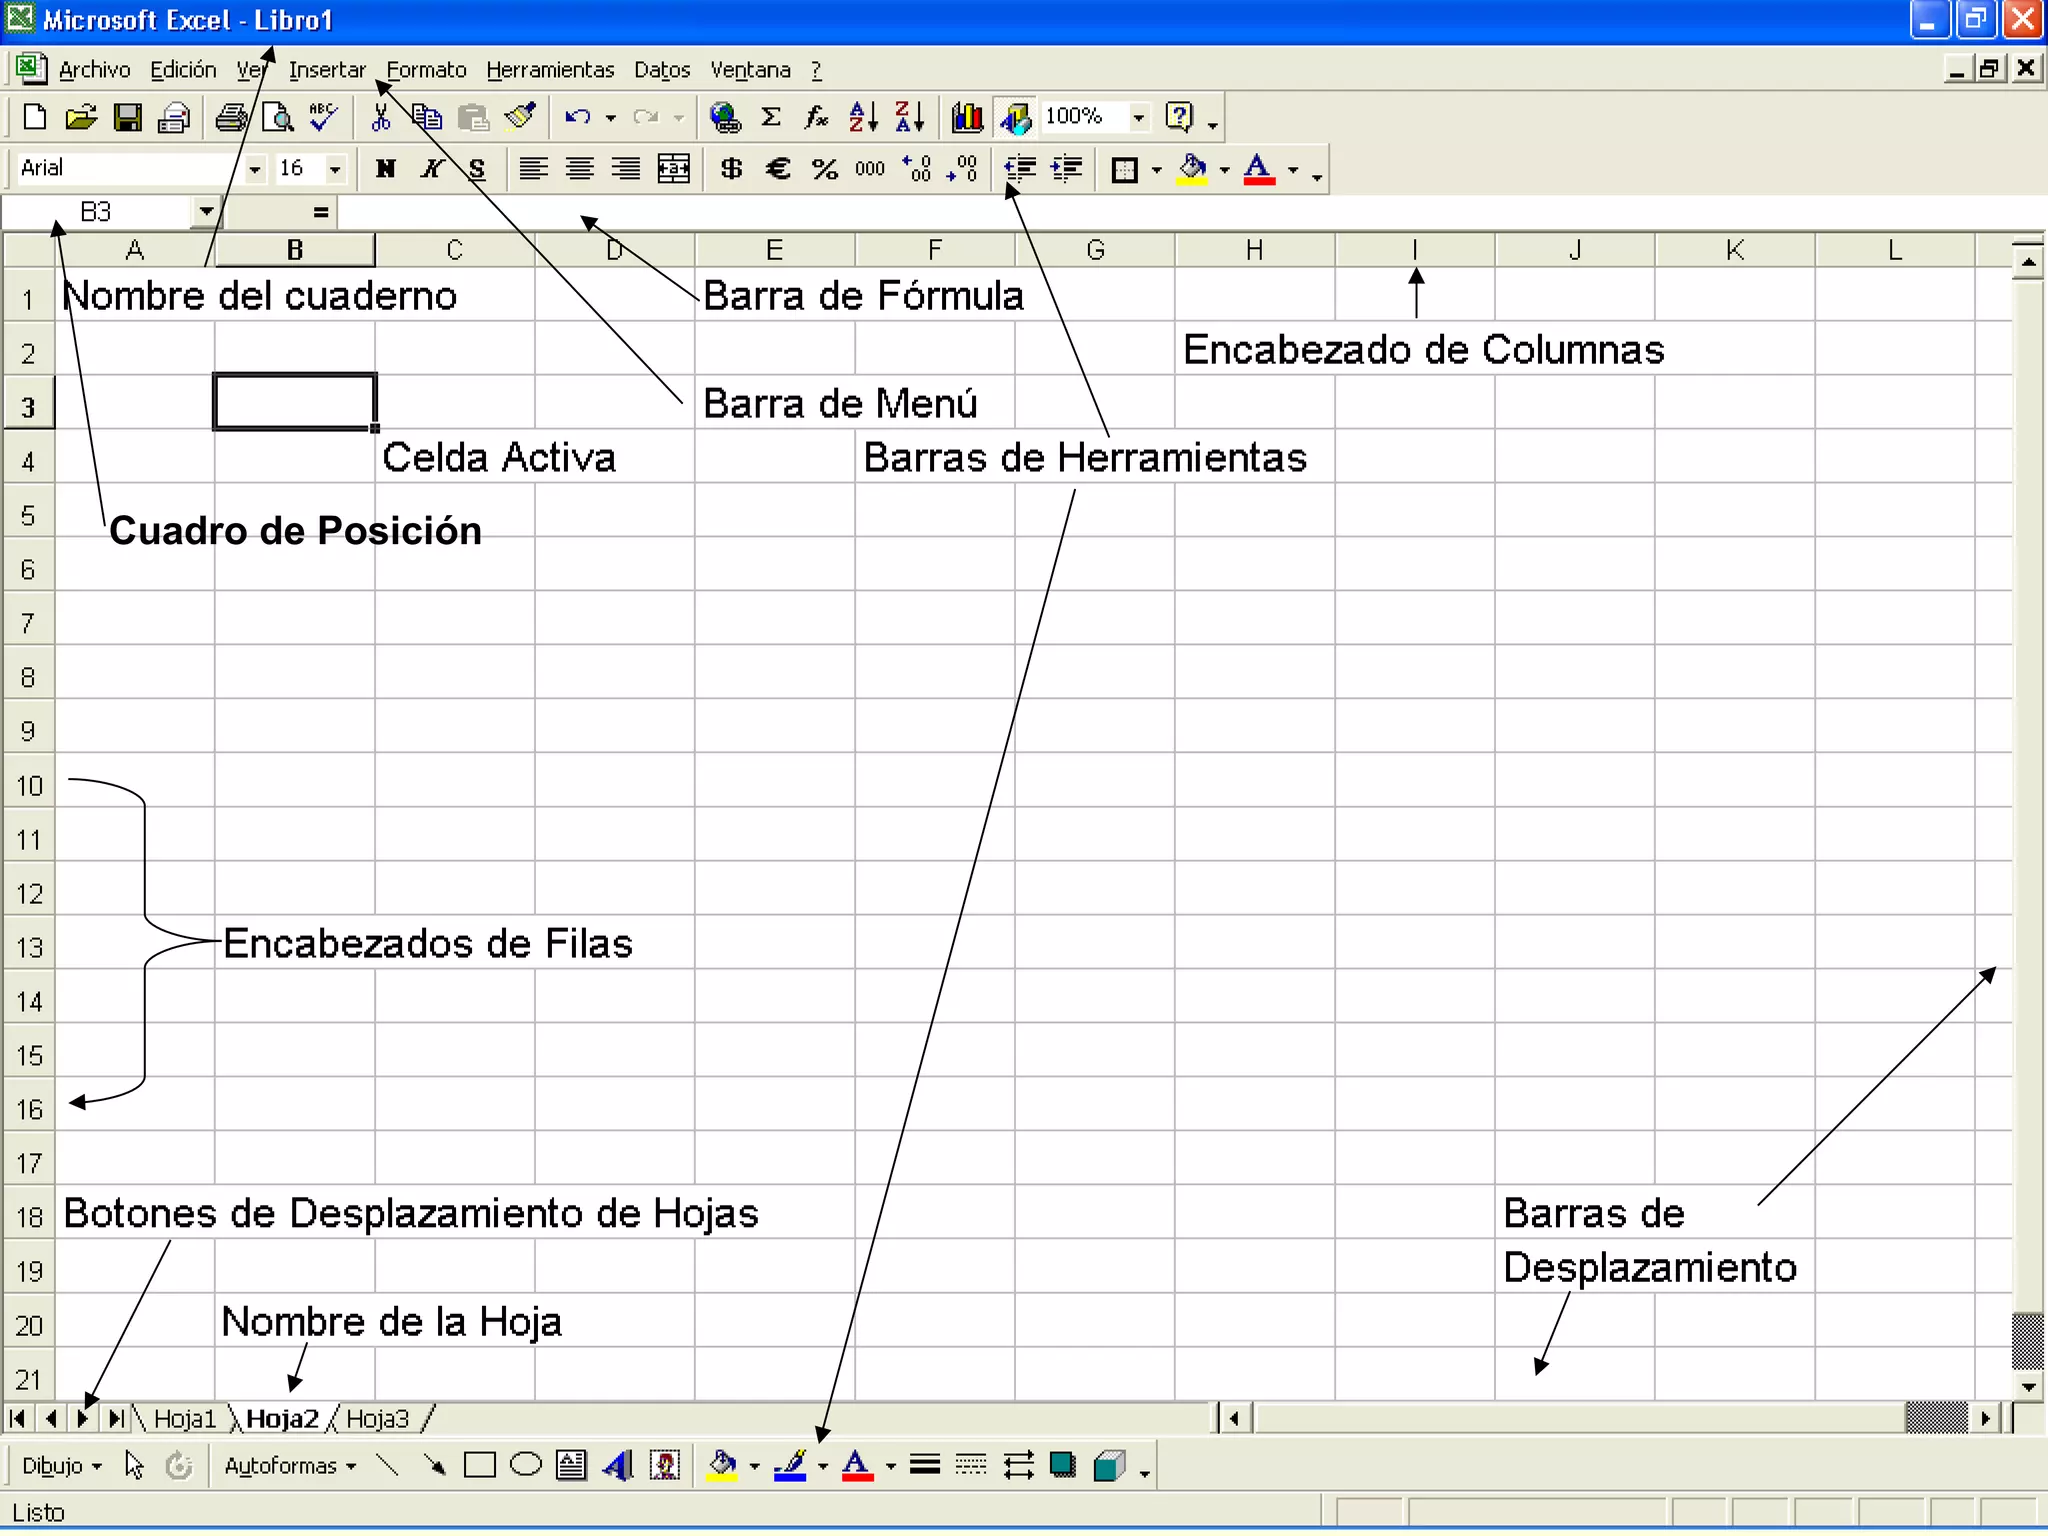Expand the Formatting toolbar Font Color dropdown arrow
Screen dimensions: 2048x1536
click(1293, 170)
